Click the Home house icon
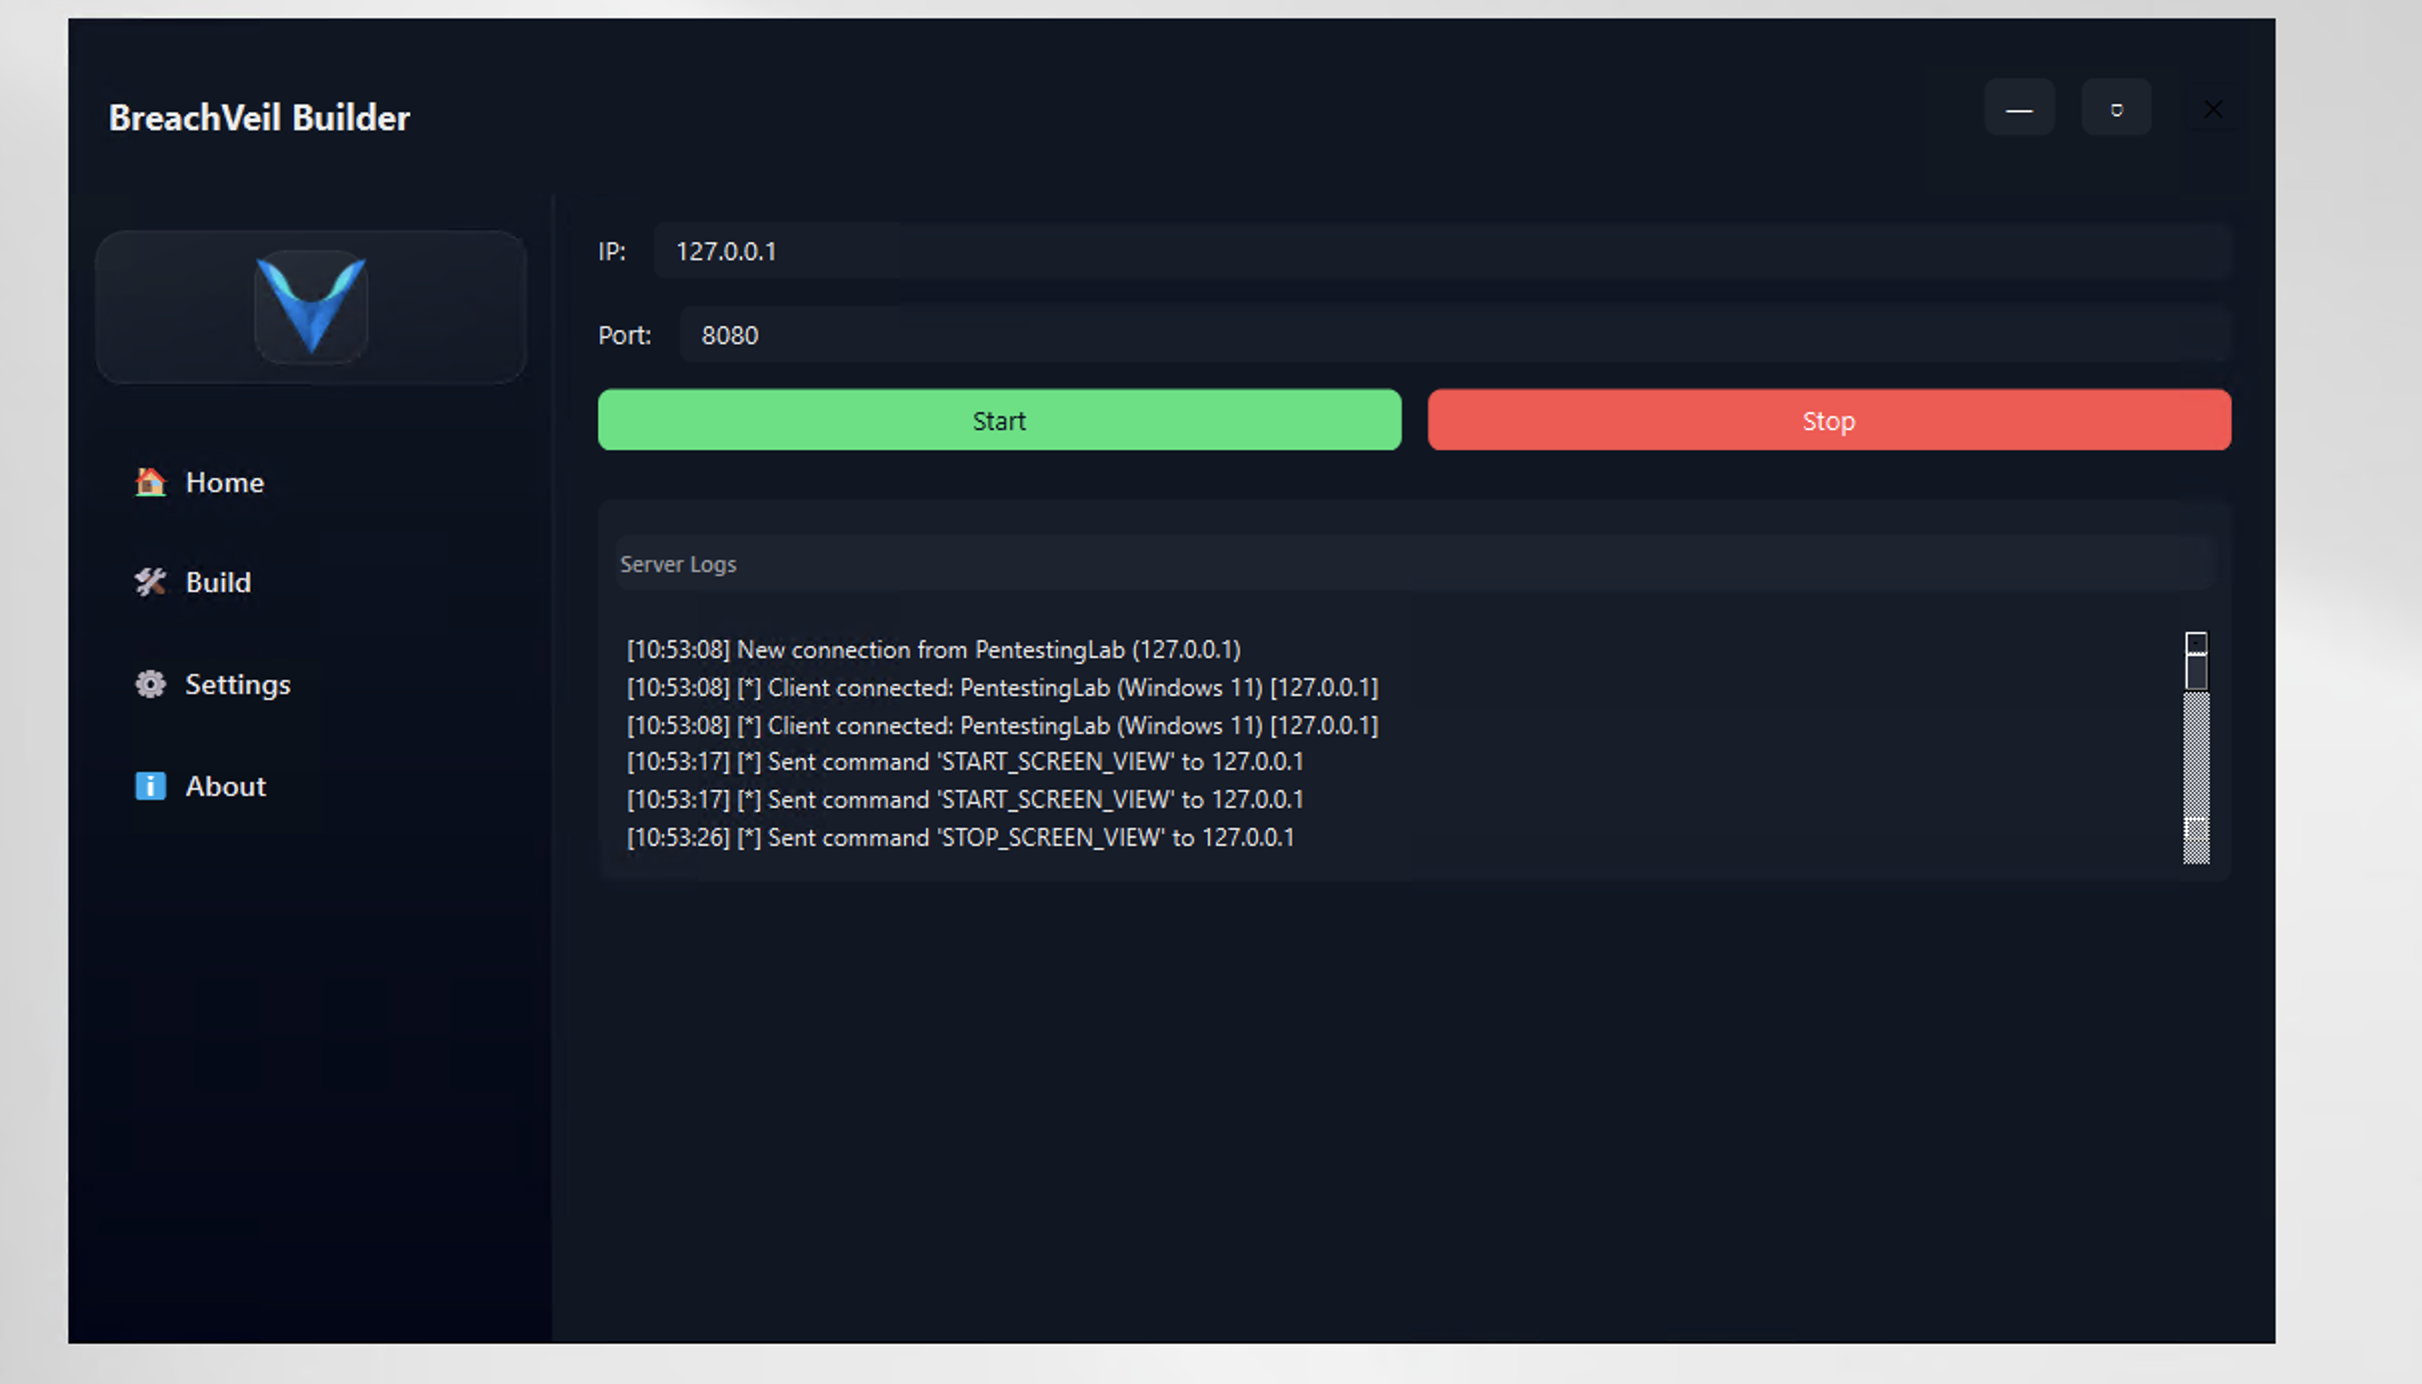Viewport: 2422px width, 1384px height. [150, 482]
